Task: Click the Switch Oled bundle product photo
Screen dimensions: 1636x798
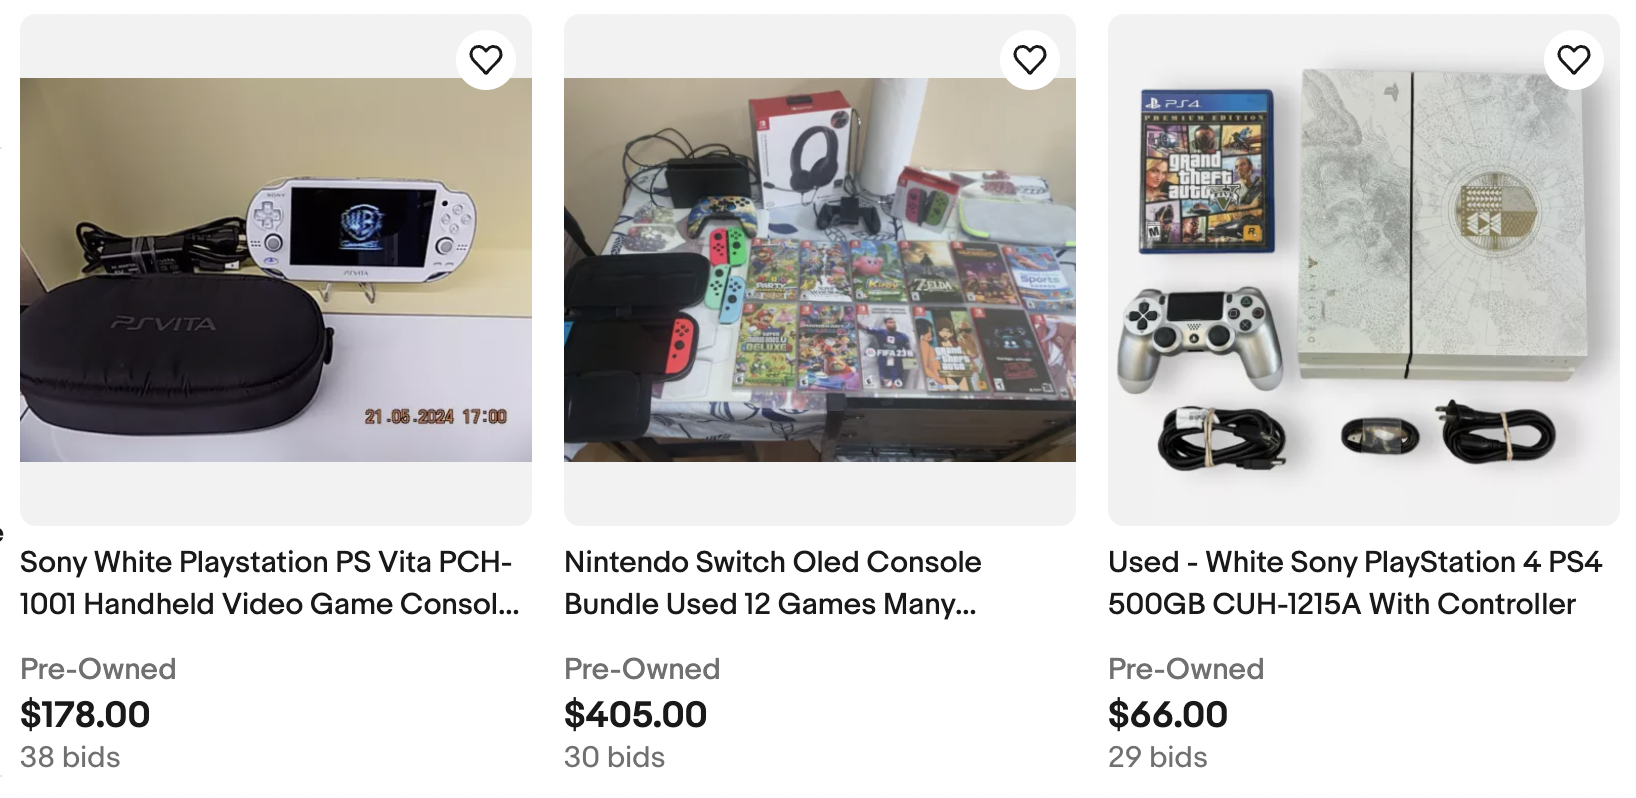Action: point(820,267)
